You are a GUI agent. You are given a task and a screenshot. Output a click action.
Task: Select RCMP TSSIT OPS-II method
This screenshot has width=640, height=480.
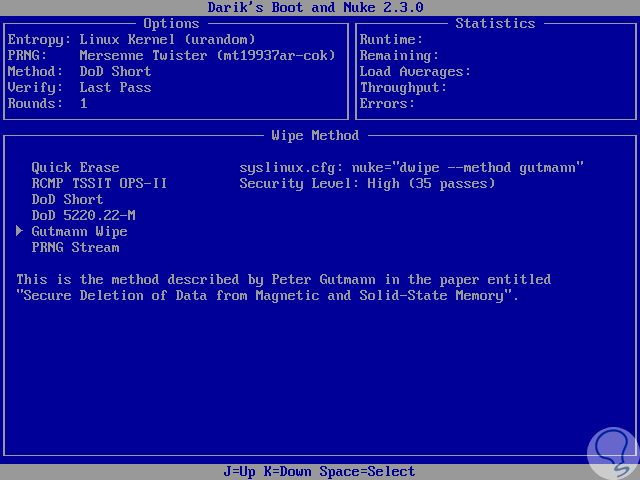[99, 184]
